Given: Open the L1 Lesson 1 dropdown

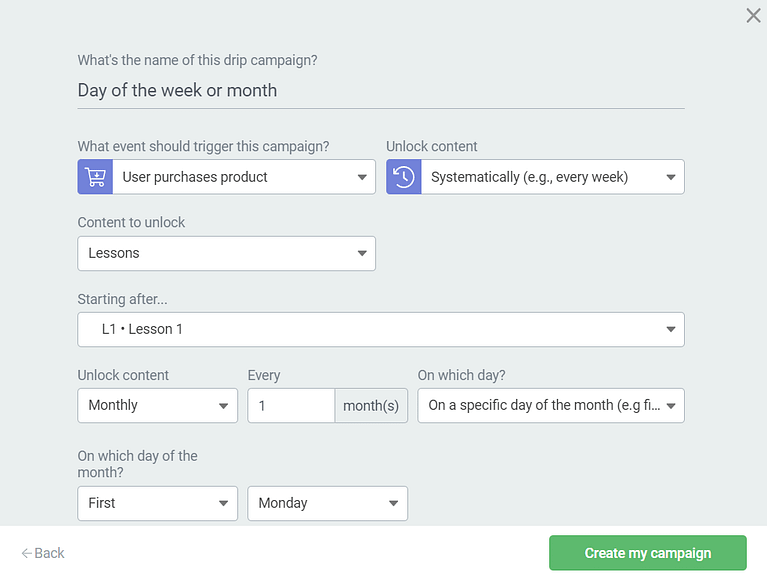Looking at the screenshot, I should (380, 329).
